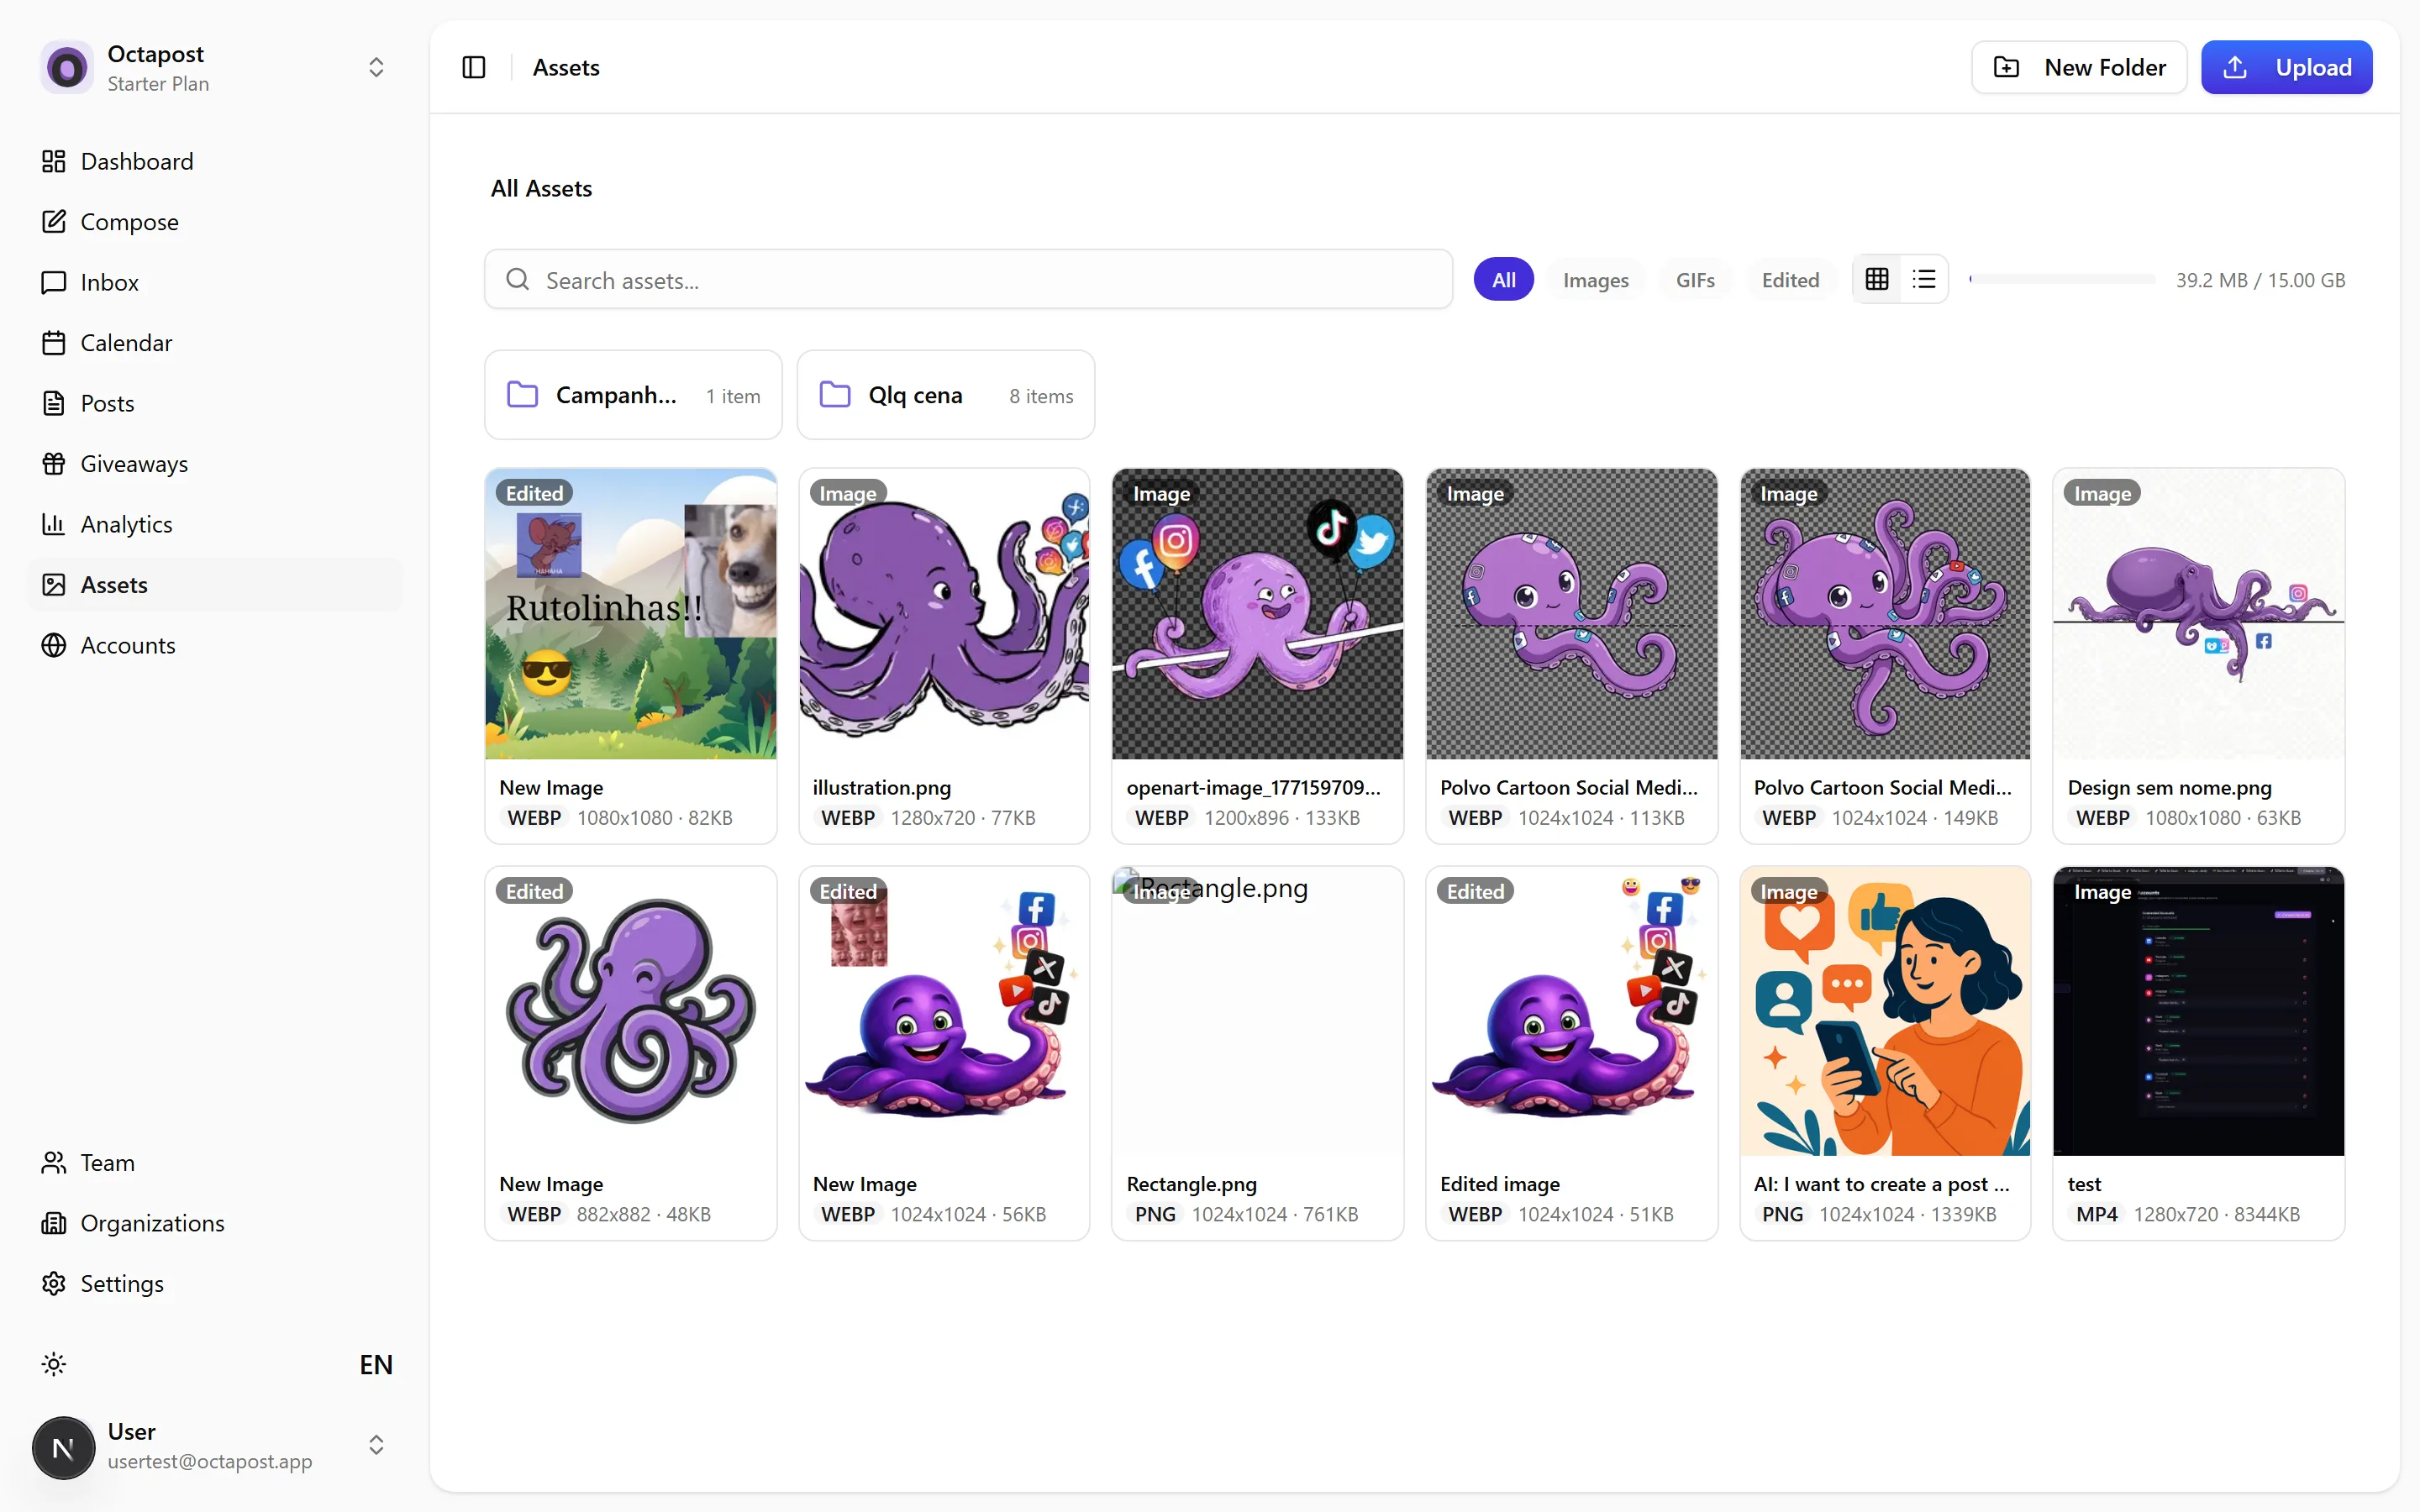Click the 8 items count label
The width and height of the screenshot is (2420, 1512).
coord(1041,396)
